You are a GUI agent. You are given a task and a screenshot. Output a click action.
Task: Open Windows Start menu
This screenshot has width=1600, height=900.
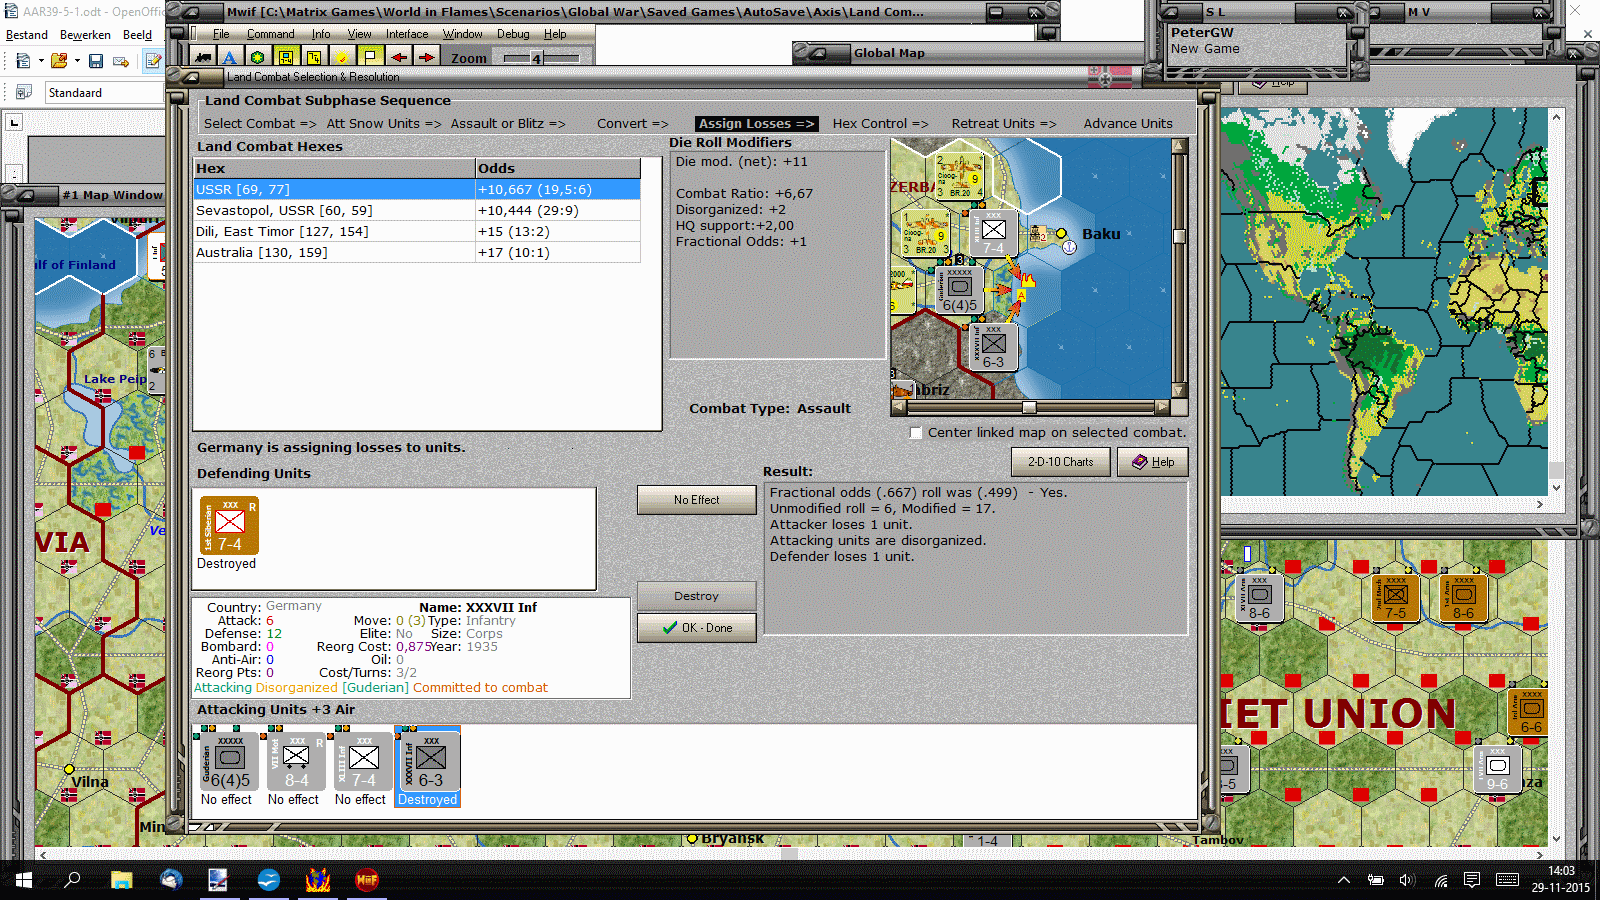click(24, 880)
